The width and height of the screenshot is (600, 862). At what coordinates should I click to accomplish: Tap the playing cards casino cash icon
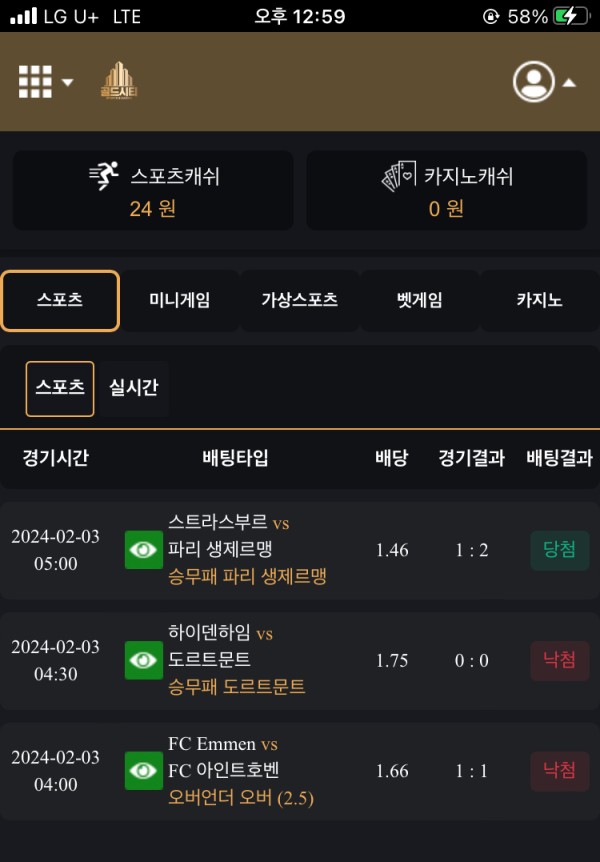[399, 177]
